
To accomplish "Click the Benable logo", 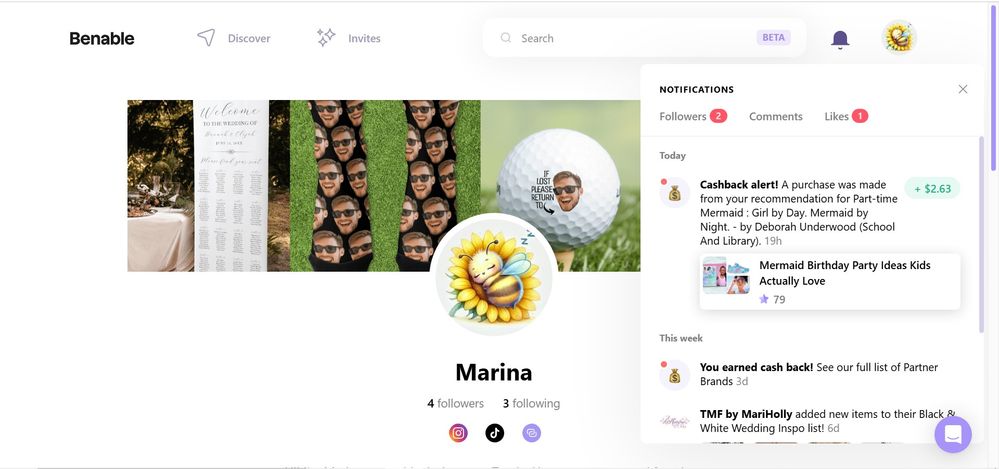I will point(101,38).
